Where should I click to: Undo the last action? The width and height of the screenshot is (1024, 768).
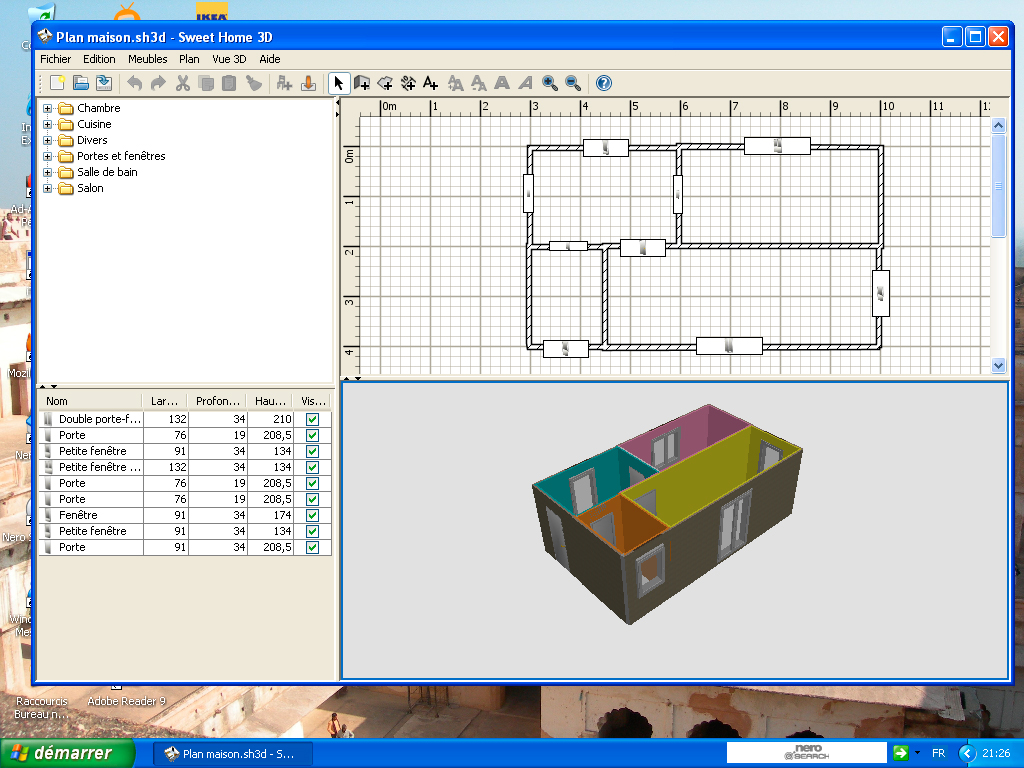point(135,83)
